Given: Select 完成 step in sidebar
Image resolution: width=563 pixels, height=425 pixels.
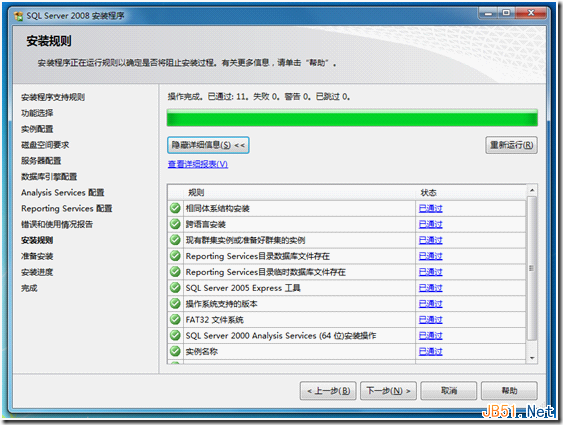Looking at the screenshot, I should click(x=29, y=288).
